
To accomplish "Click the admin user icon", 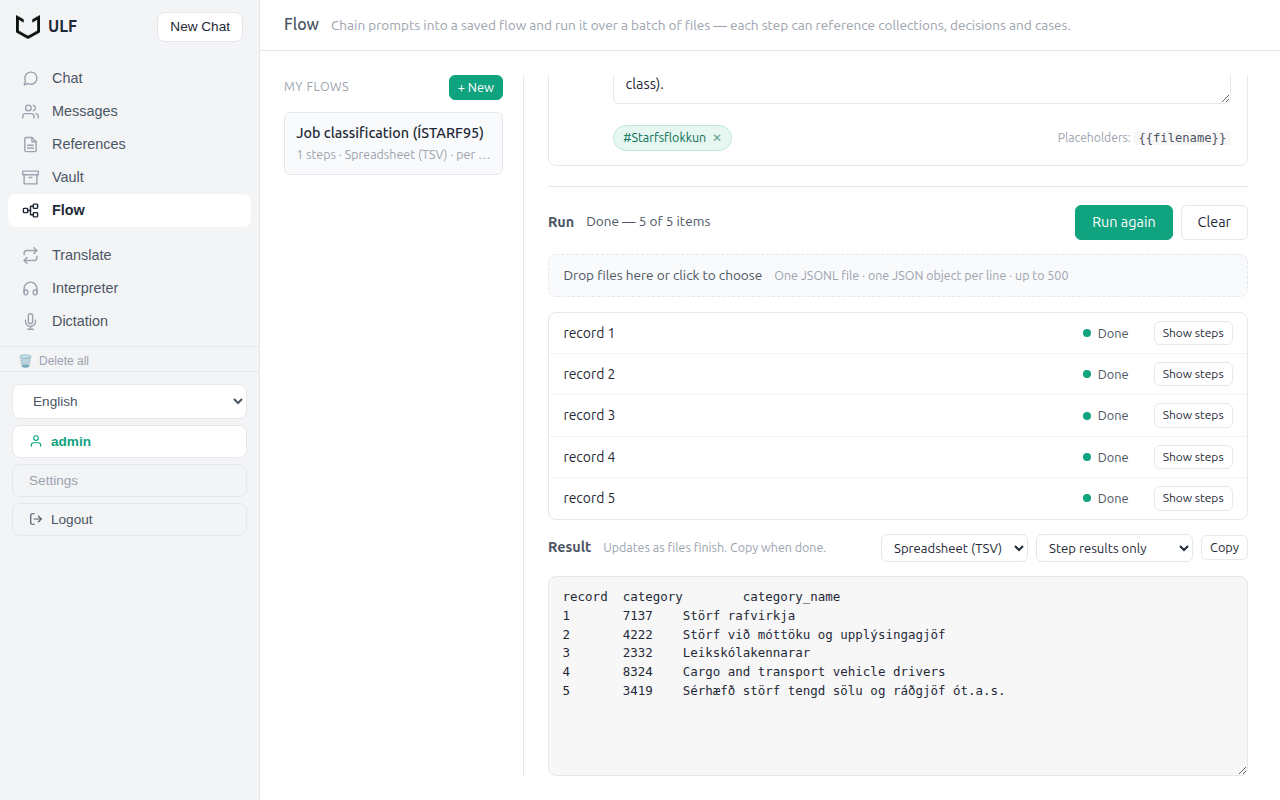I will pos(37,441).
